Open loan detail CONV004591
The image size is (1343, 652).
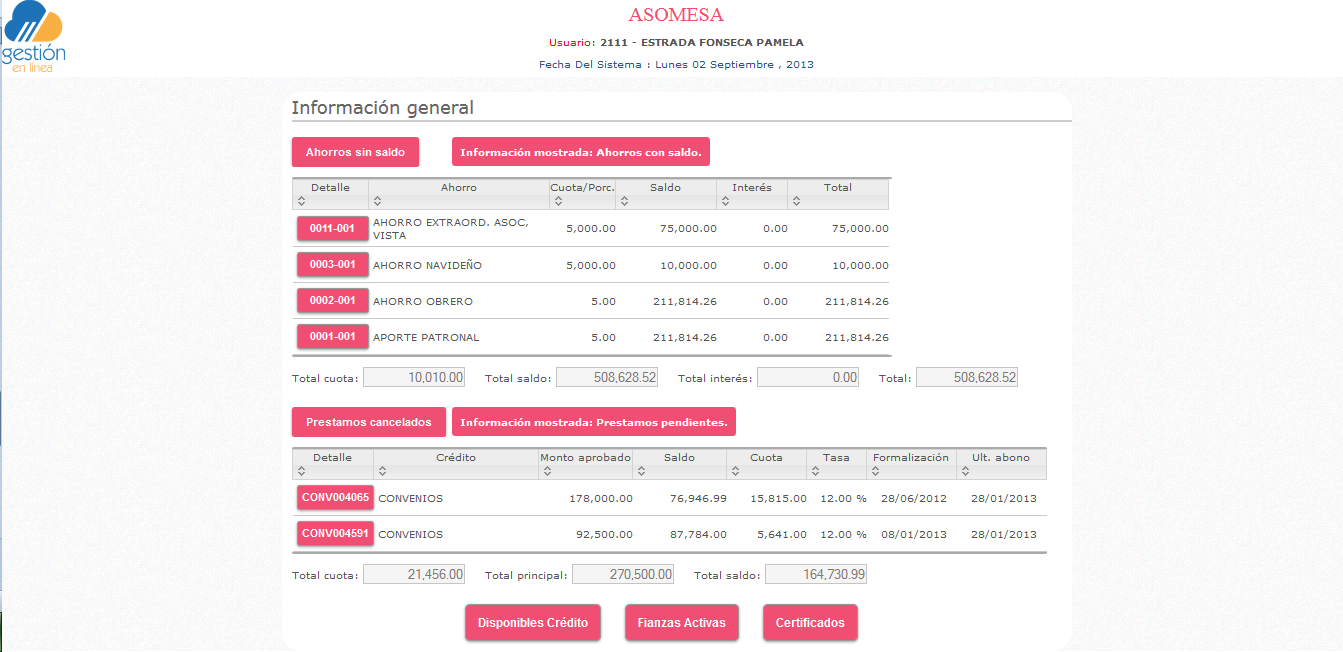[335, 533]
